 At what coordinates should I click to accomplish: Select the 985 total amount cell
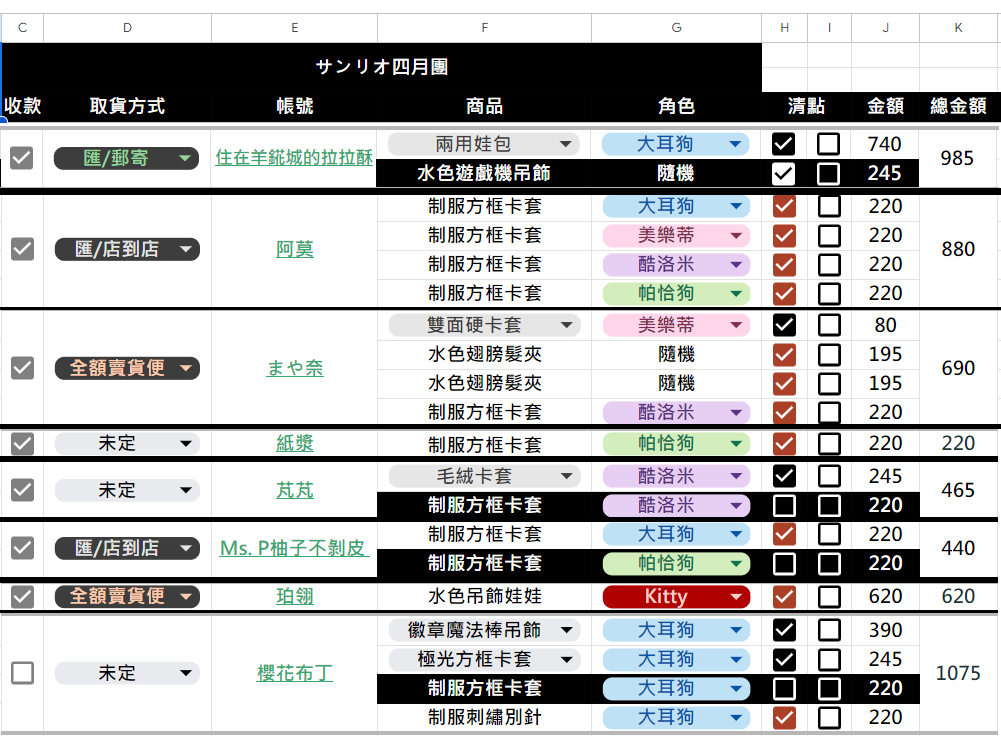(957, 158)
